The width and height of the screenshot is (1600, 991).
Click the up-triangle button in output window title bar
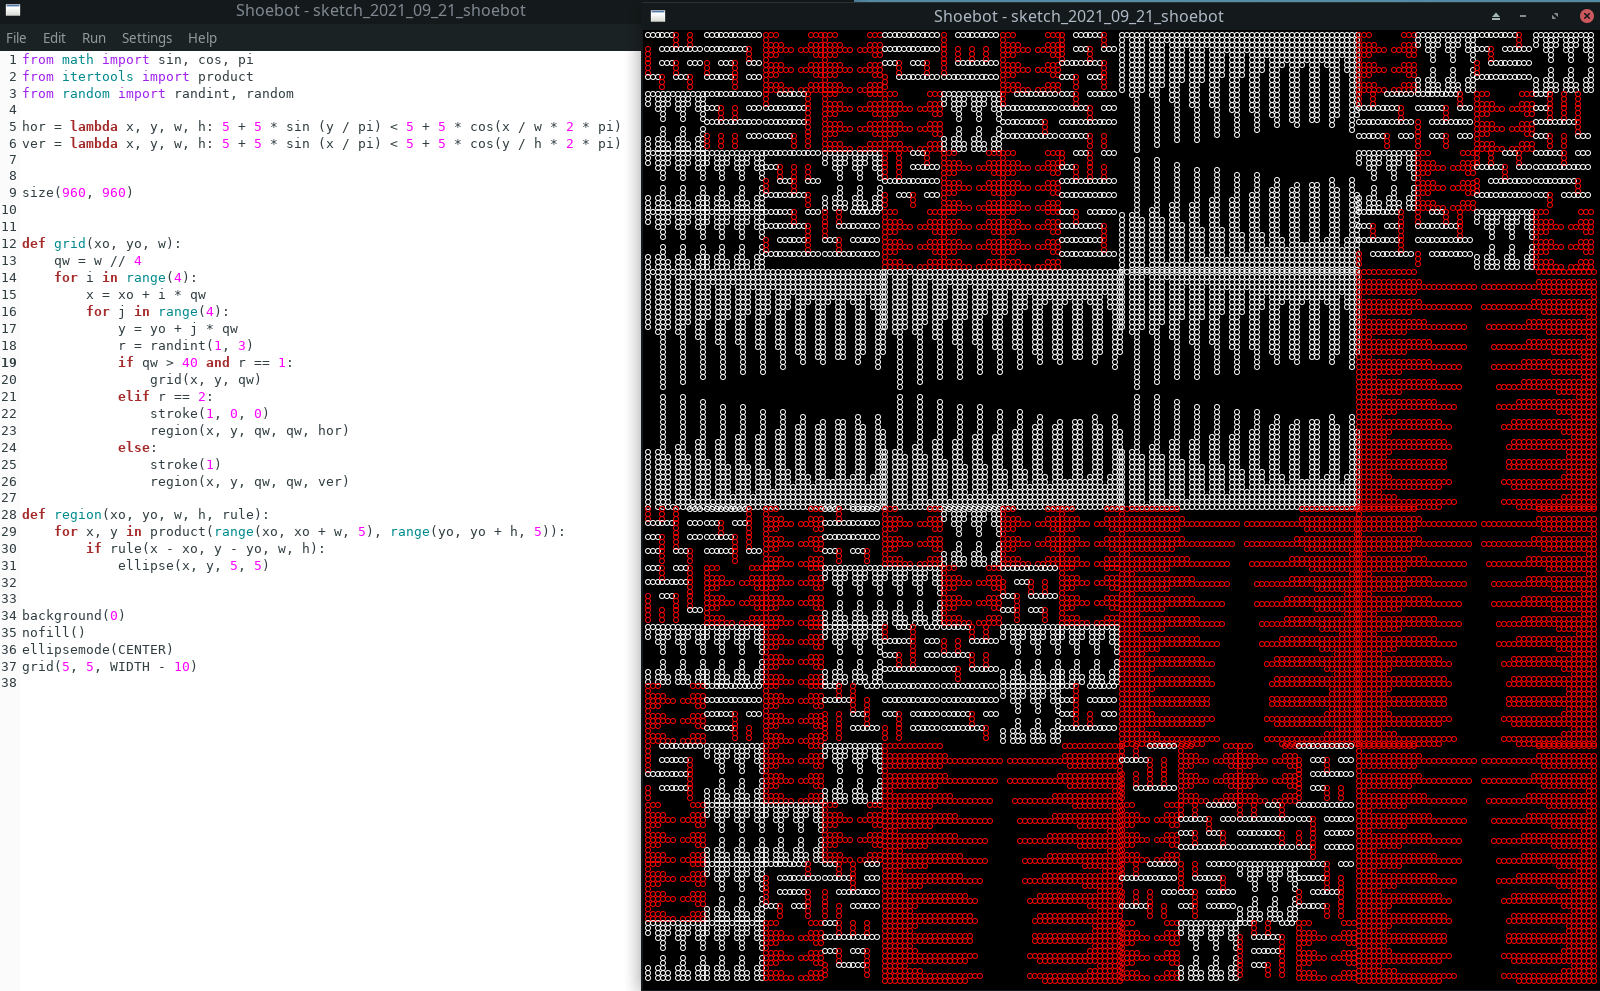1496,16
